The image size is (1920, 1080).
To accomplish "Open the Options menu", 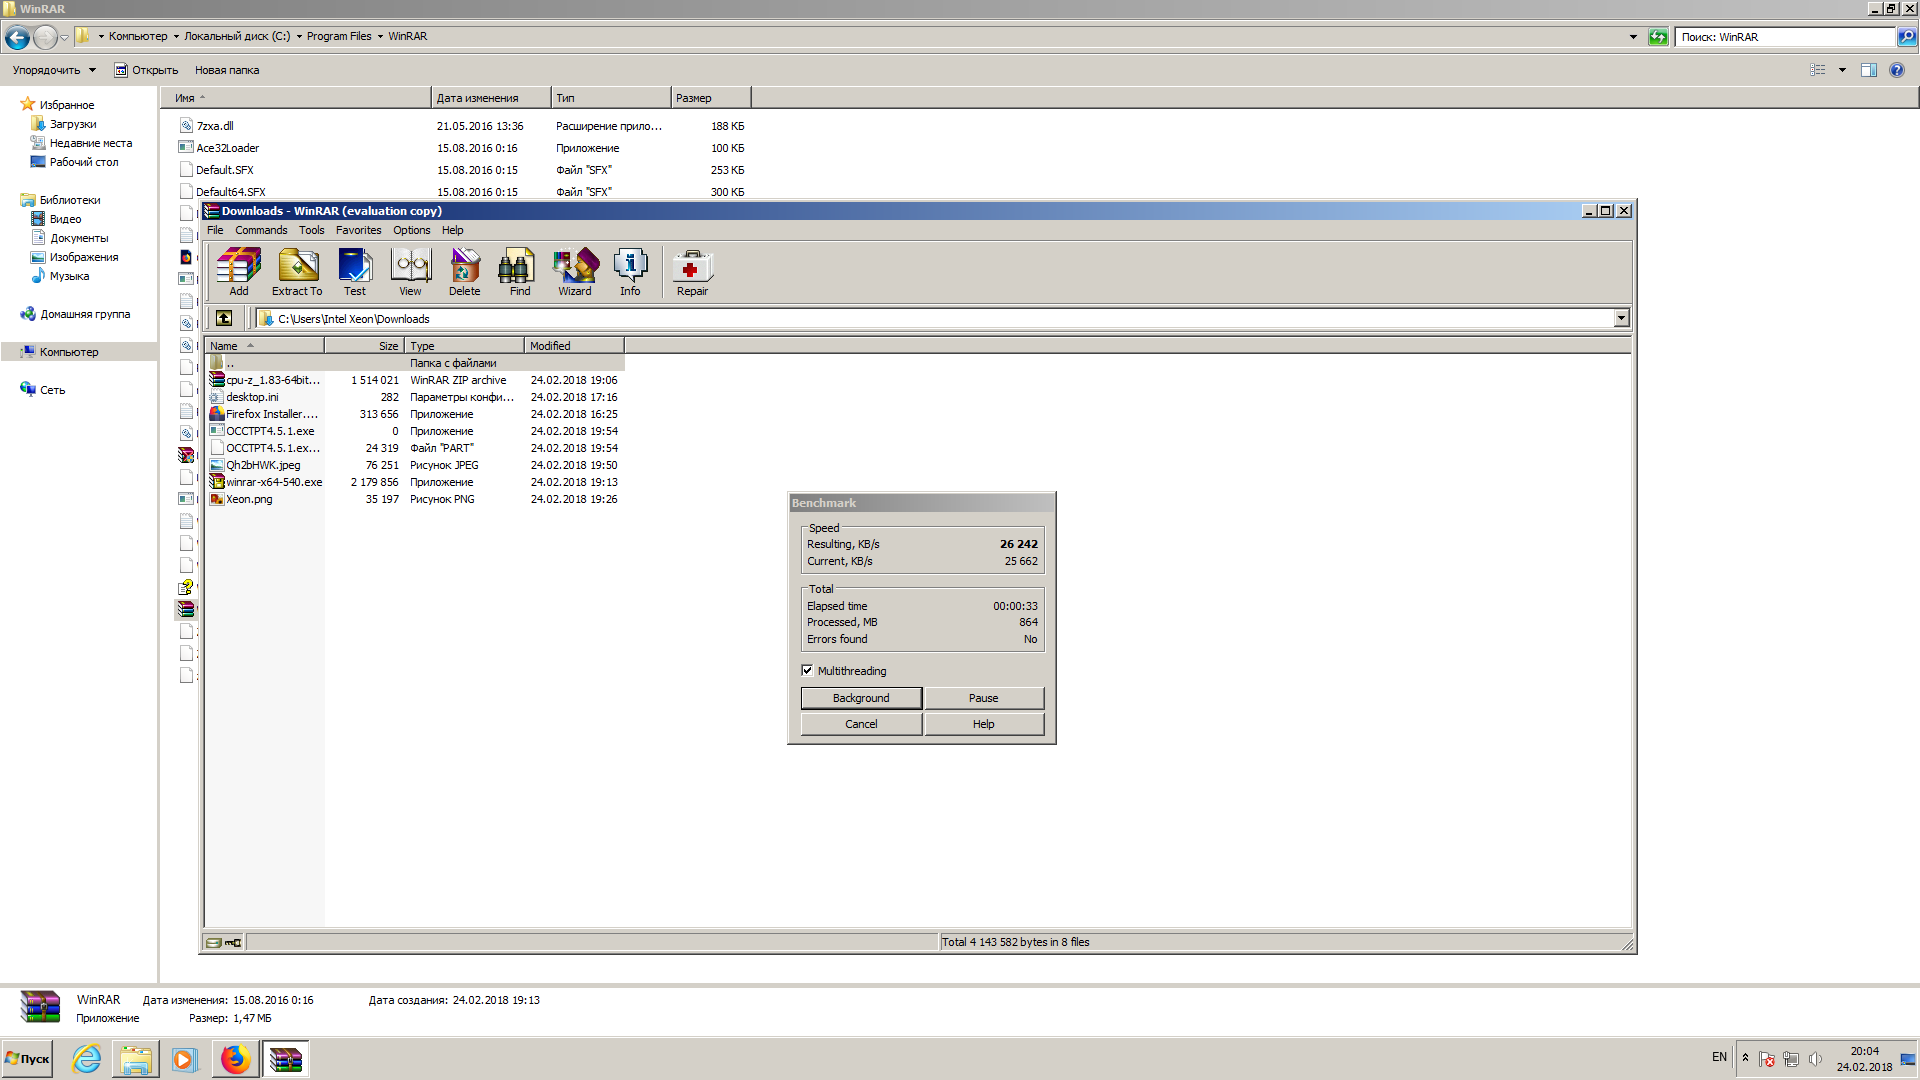I will click(411, 230).
